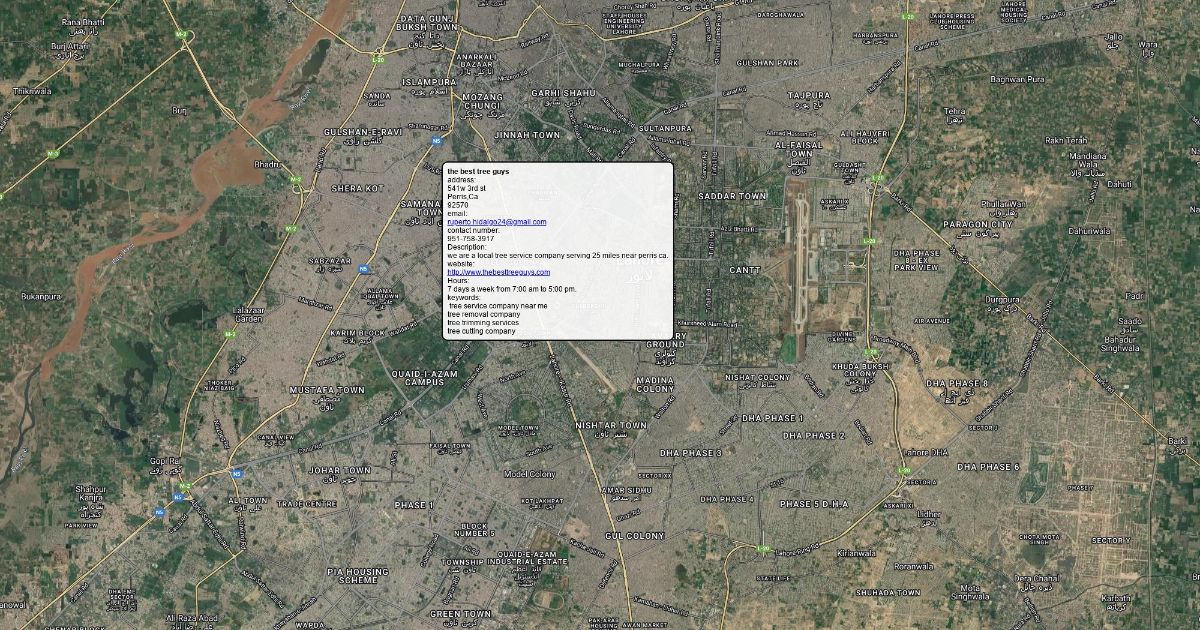Click the Saddar Town map label
The height and width of the screenshot is (630, 1200).
tap(732, 196)
